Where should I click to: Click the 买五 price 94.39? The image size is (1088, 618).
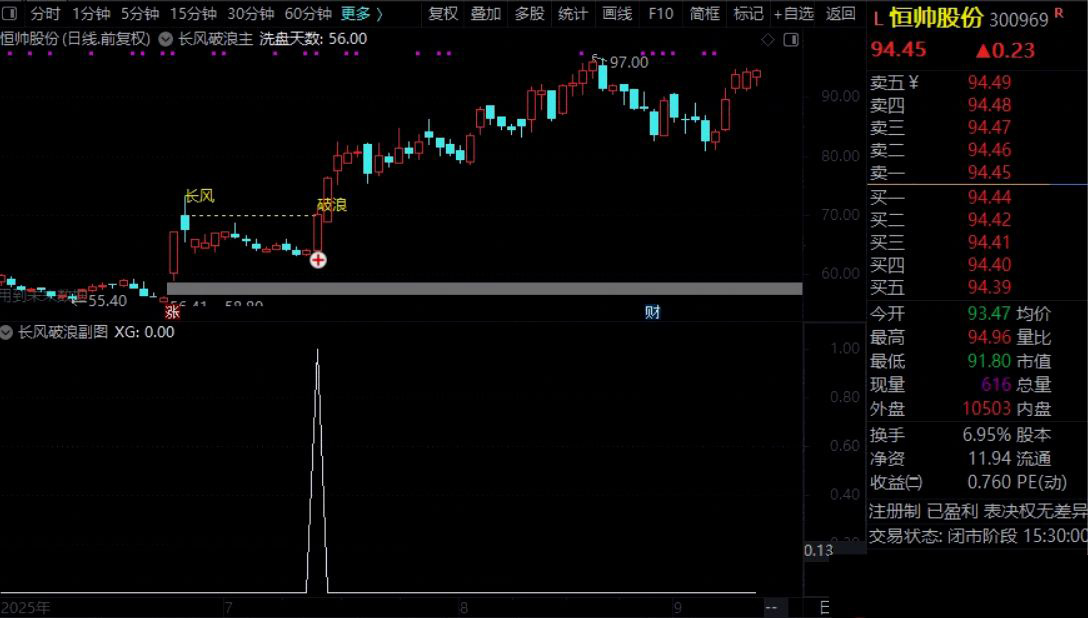[989, 286]
